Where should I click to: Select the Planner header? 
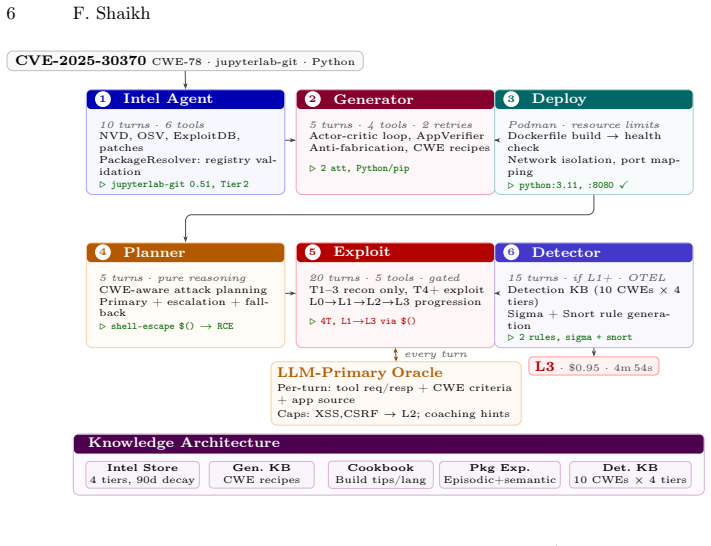(x=185, y=252)
